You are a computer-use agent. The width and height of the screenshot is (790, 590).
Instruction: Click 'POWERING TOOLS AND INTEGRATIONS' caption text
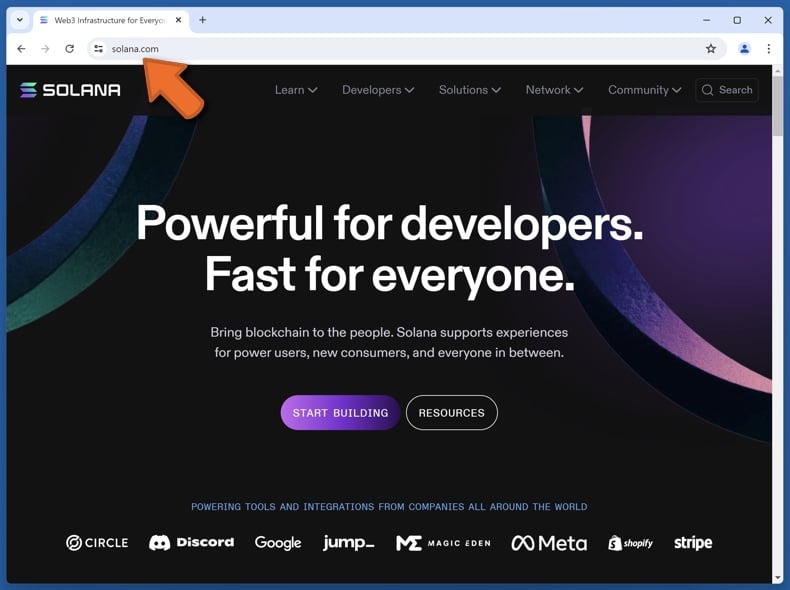pyautogui.click(x=389, y=507)
